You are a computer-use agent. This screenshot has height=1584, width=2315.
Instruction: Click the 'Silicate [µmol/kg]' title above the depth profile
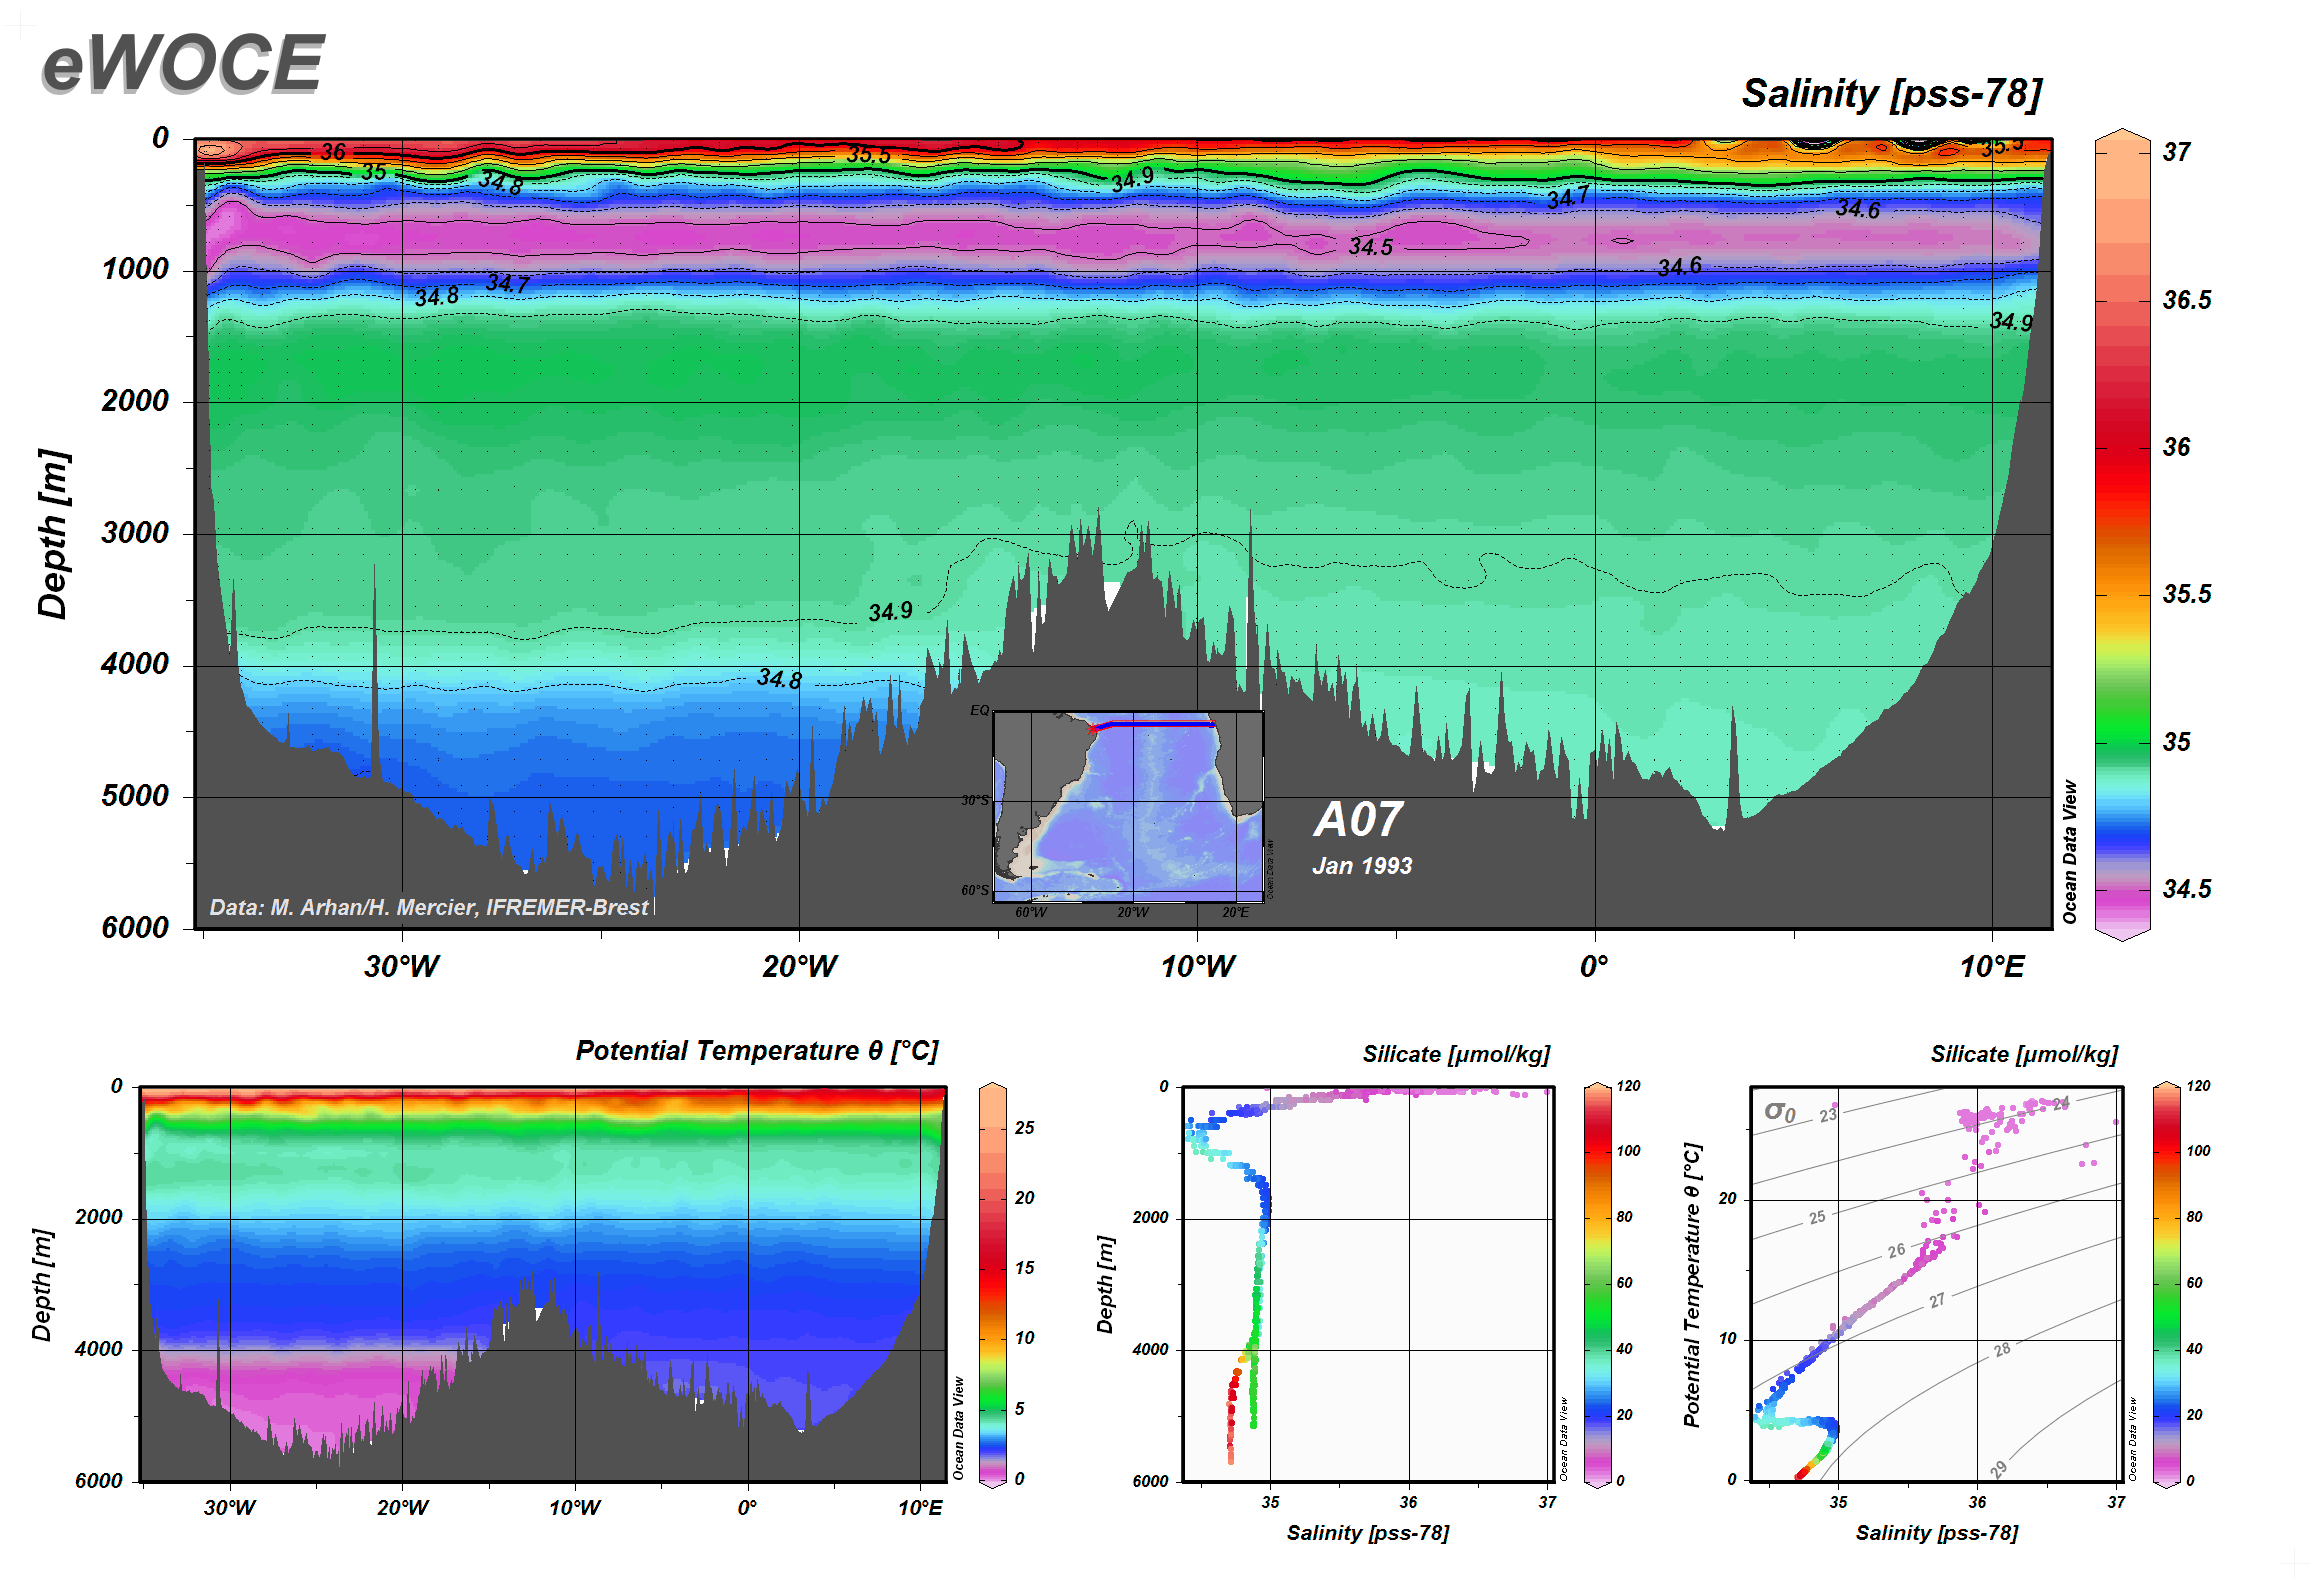pos(1456,1054)
